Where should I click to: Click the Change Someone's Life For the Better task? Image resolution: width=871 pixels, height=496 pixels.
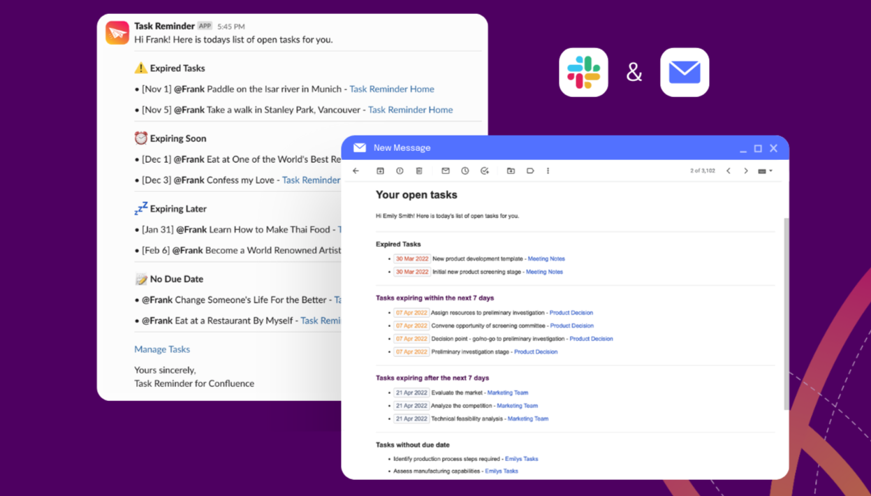click(251, 300)
